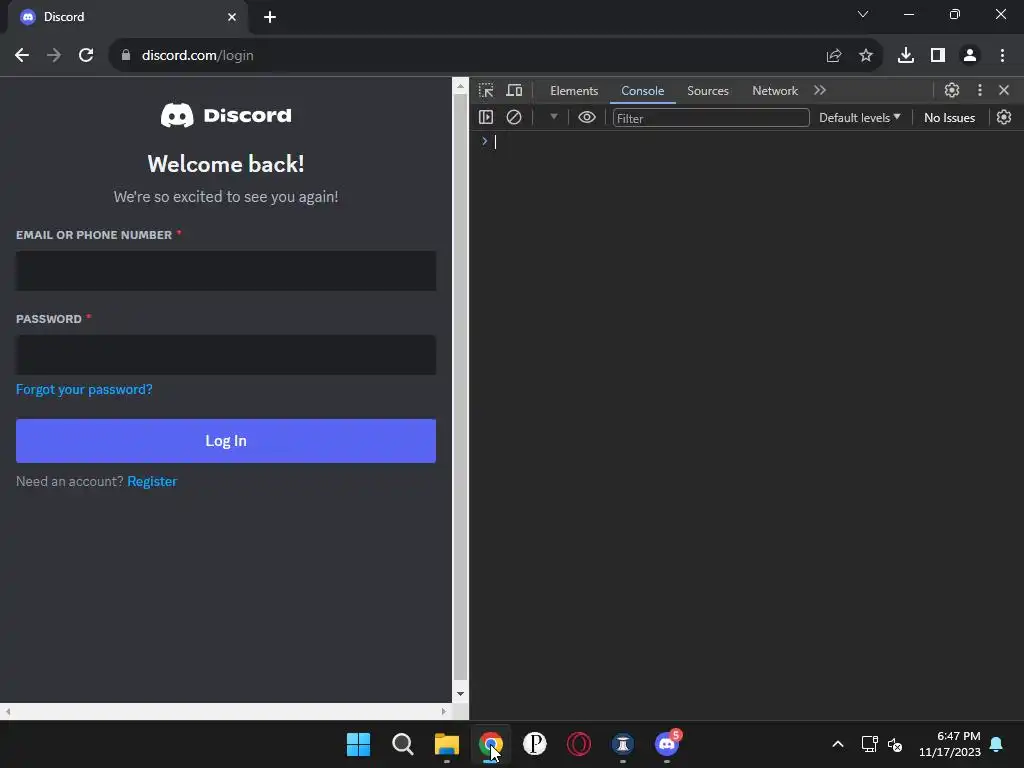Click the console Filter input field
This screenshot has height=768, width=1024.
711,118
